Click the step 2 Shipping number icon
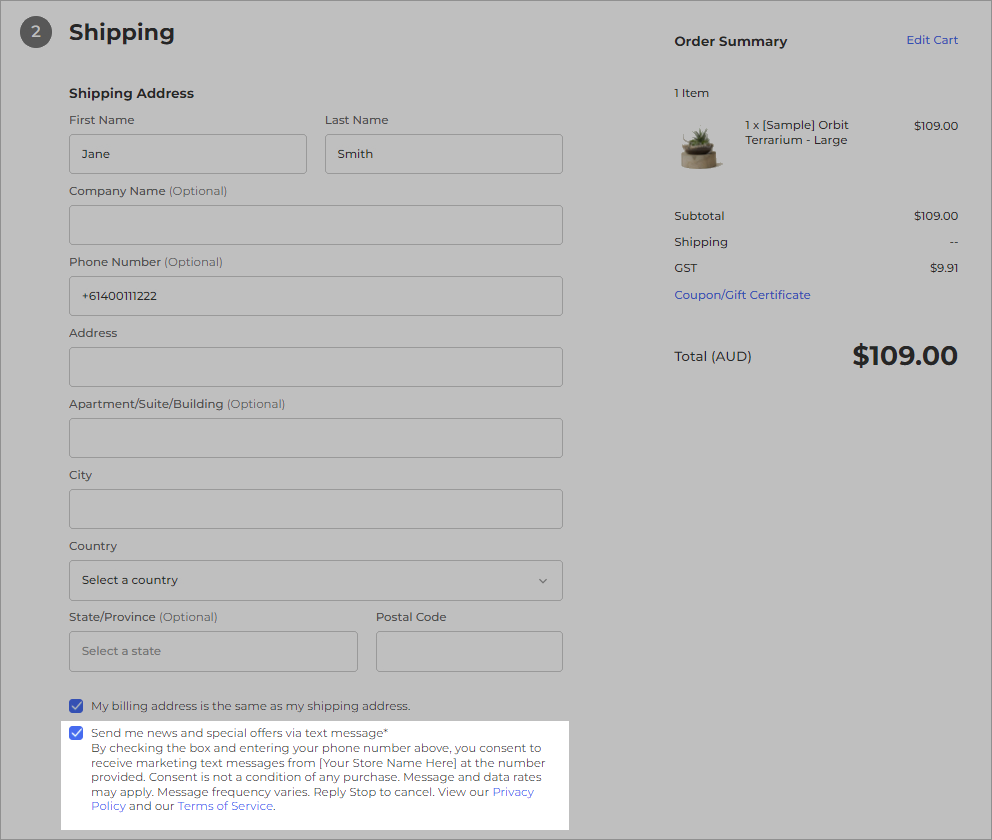Screen dimensions: 992x840 pyautogui.click(x=36, y=32)
